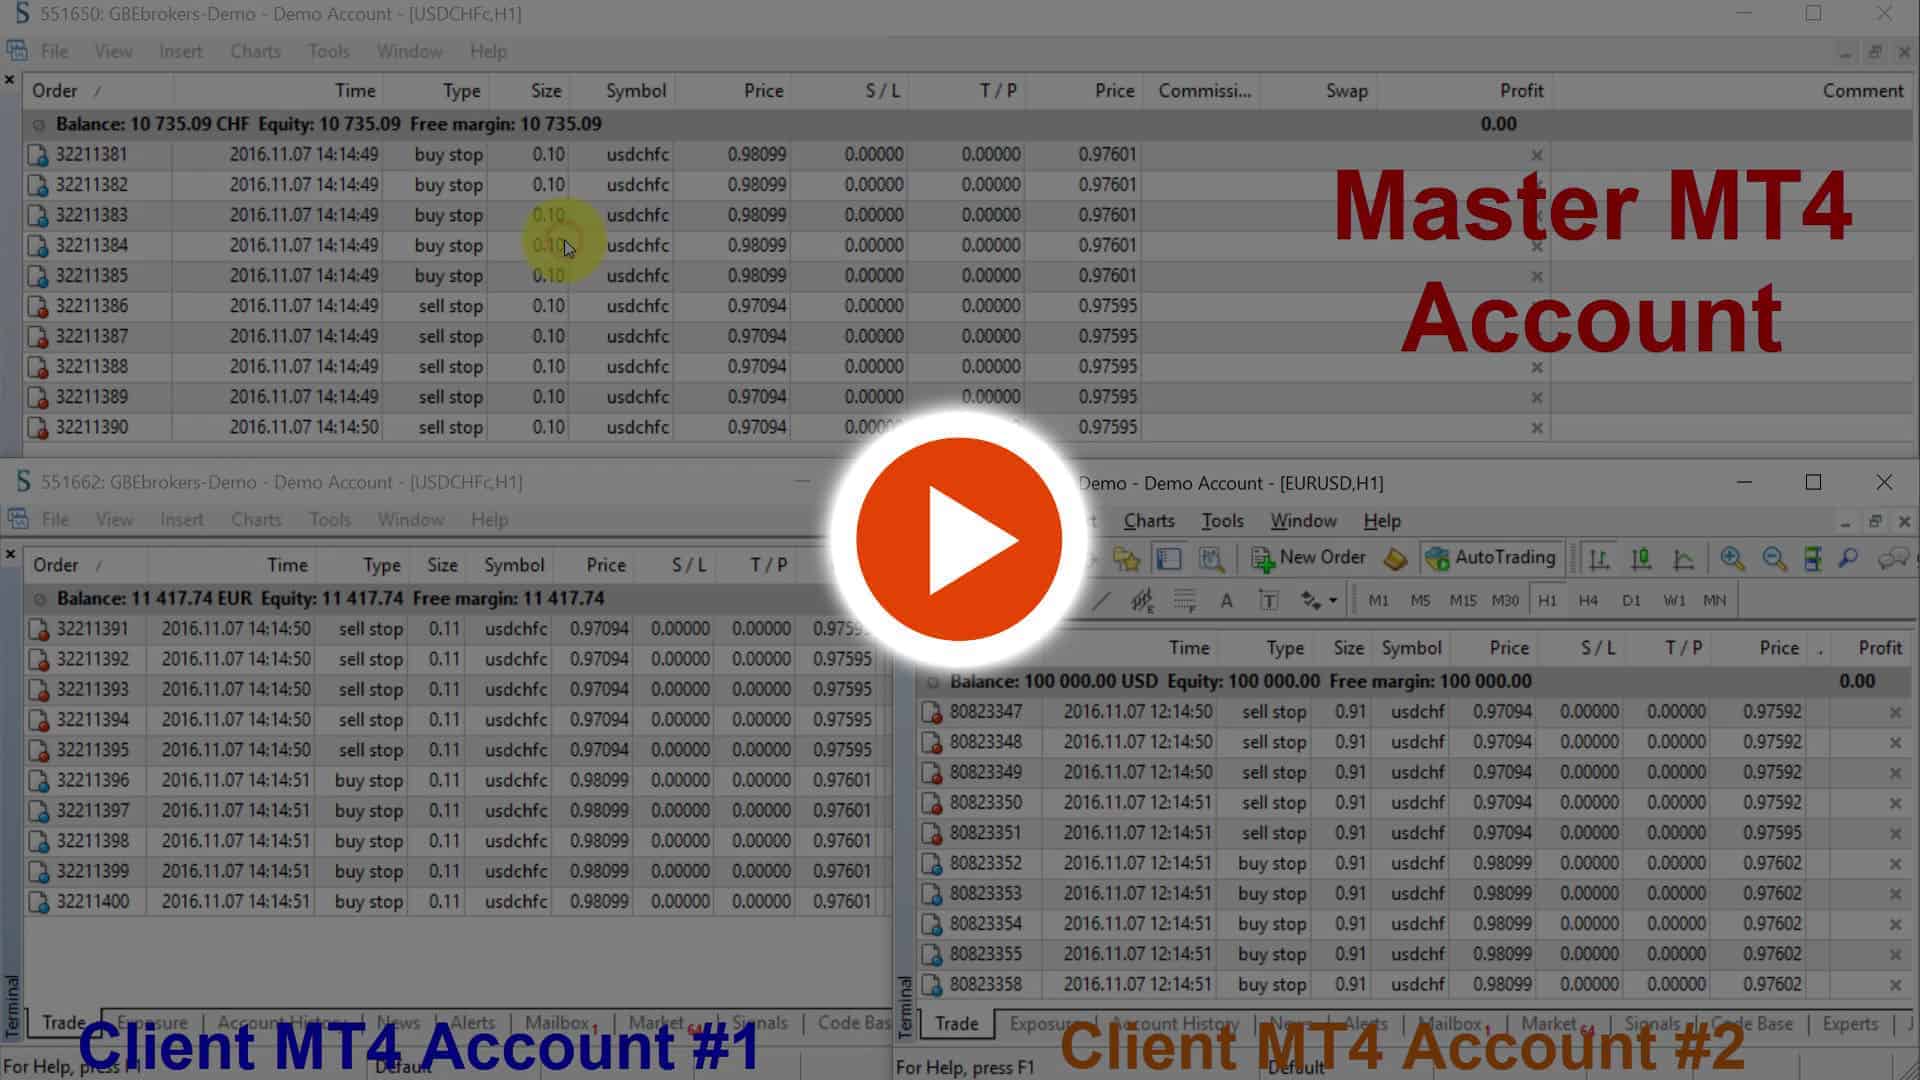Select order row 32211393
The image size is (1920, 1080).
(455, 689)
